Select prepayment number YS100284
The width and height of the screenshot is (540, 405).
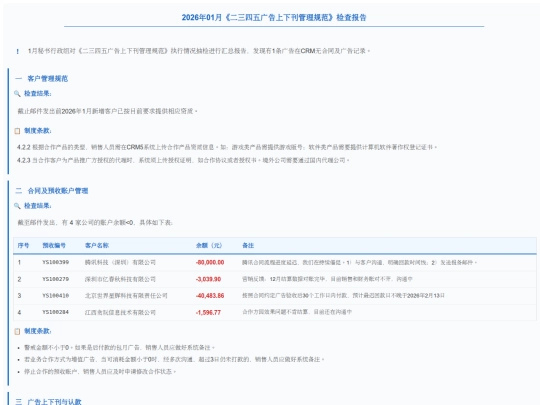coord(56,312)
